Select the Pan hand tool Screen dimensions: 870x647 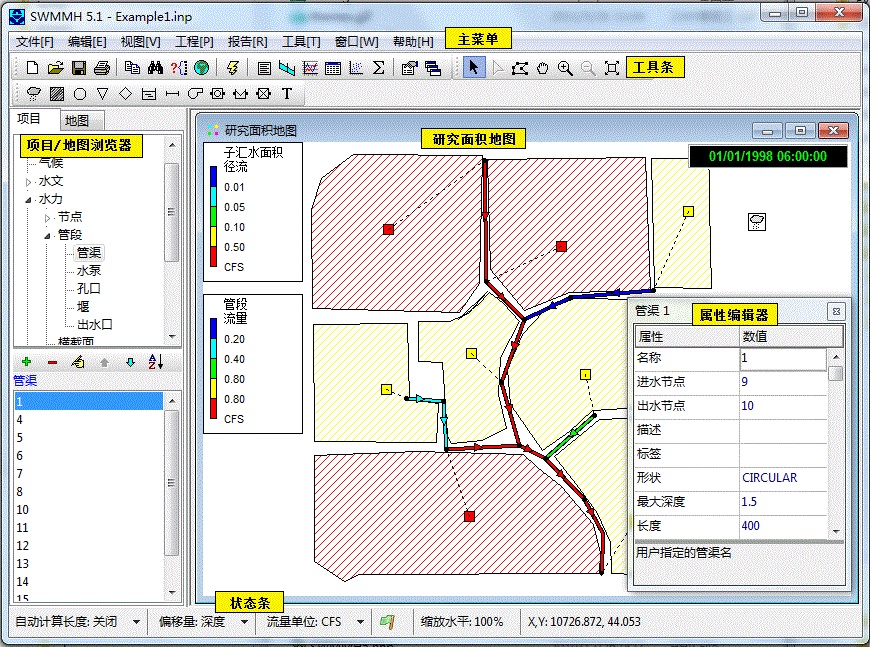click(x=543, y=68)
